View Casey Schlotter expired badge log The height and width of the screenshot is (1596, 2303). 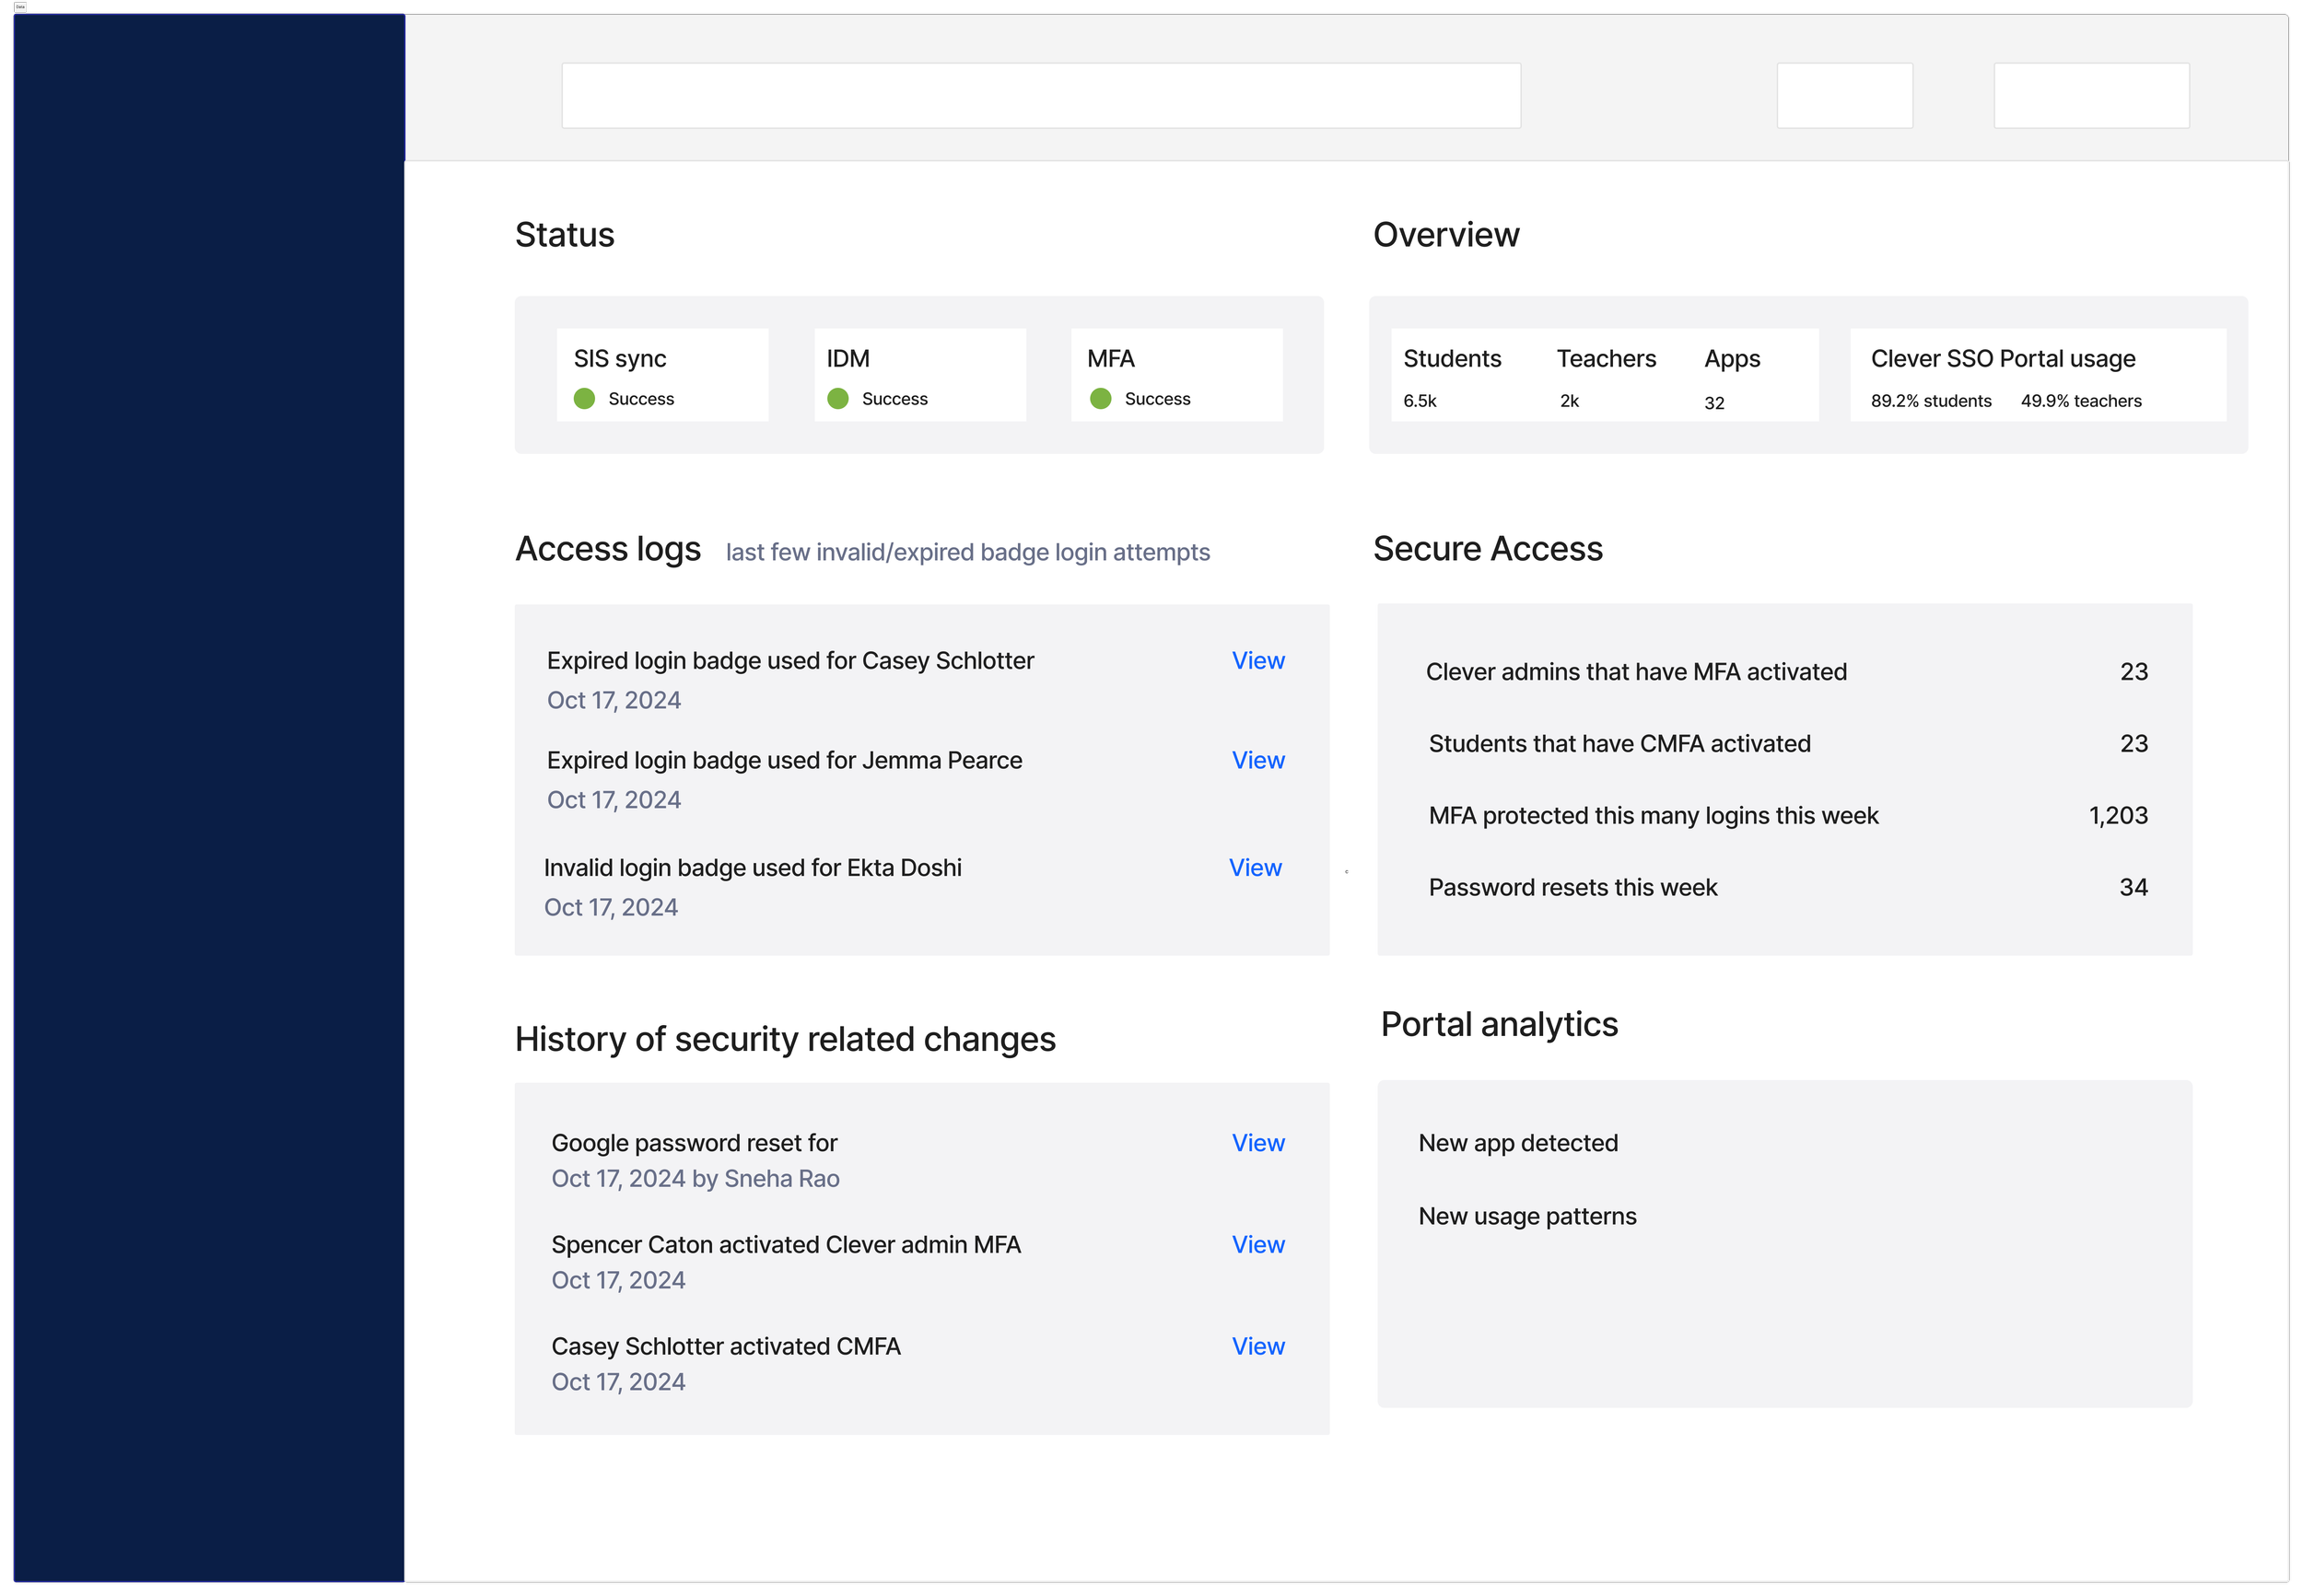[x=1257, y=661]
